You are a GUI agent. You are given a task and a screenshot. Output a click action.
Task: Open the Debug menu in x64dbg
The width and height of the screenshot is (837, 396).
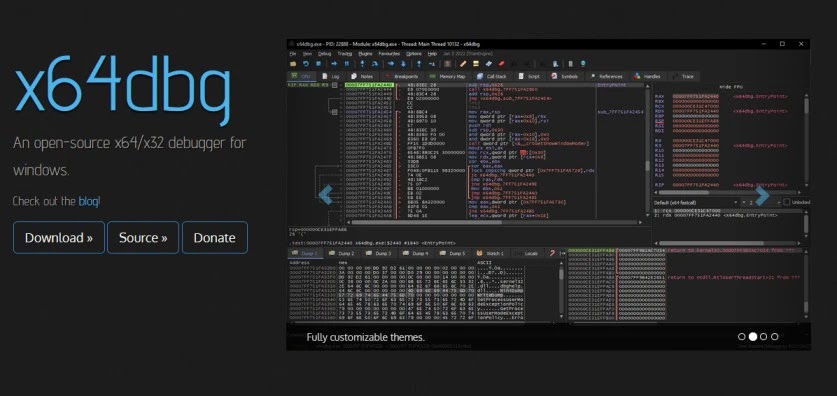pos(325,54)
